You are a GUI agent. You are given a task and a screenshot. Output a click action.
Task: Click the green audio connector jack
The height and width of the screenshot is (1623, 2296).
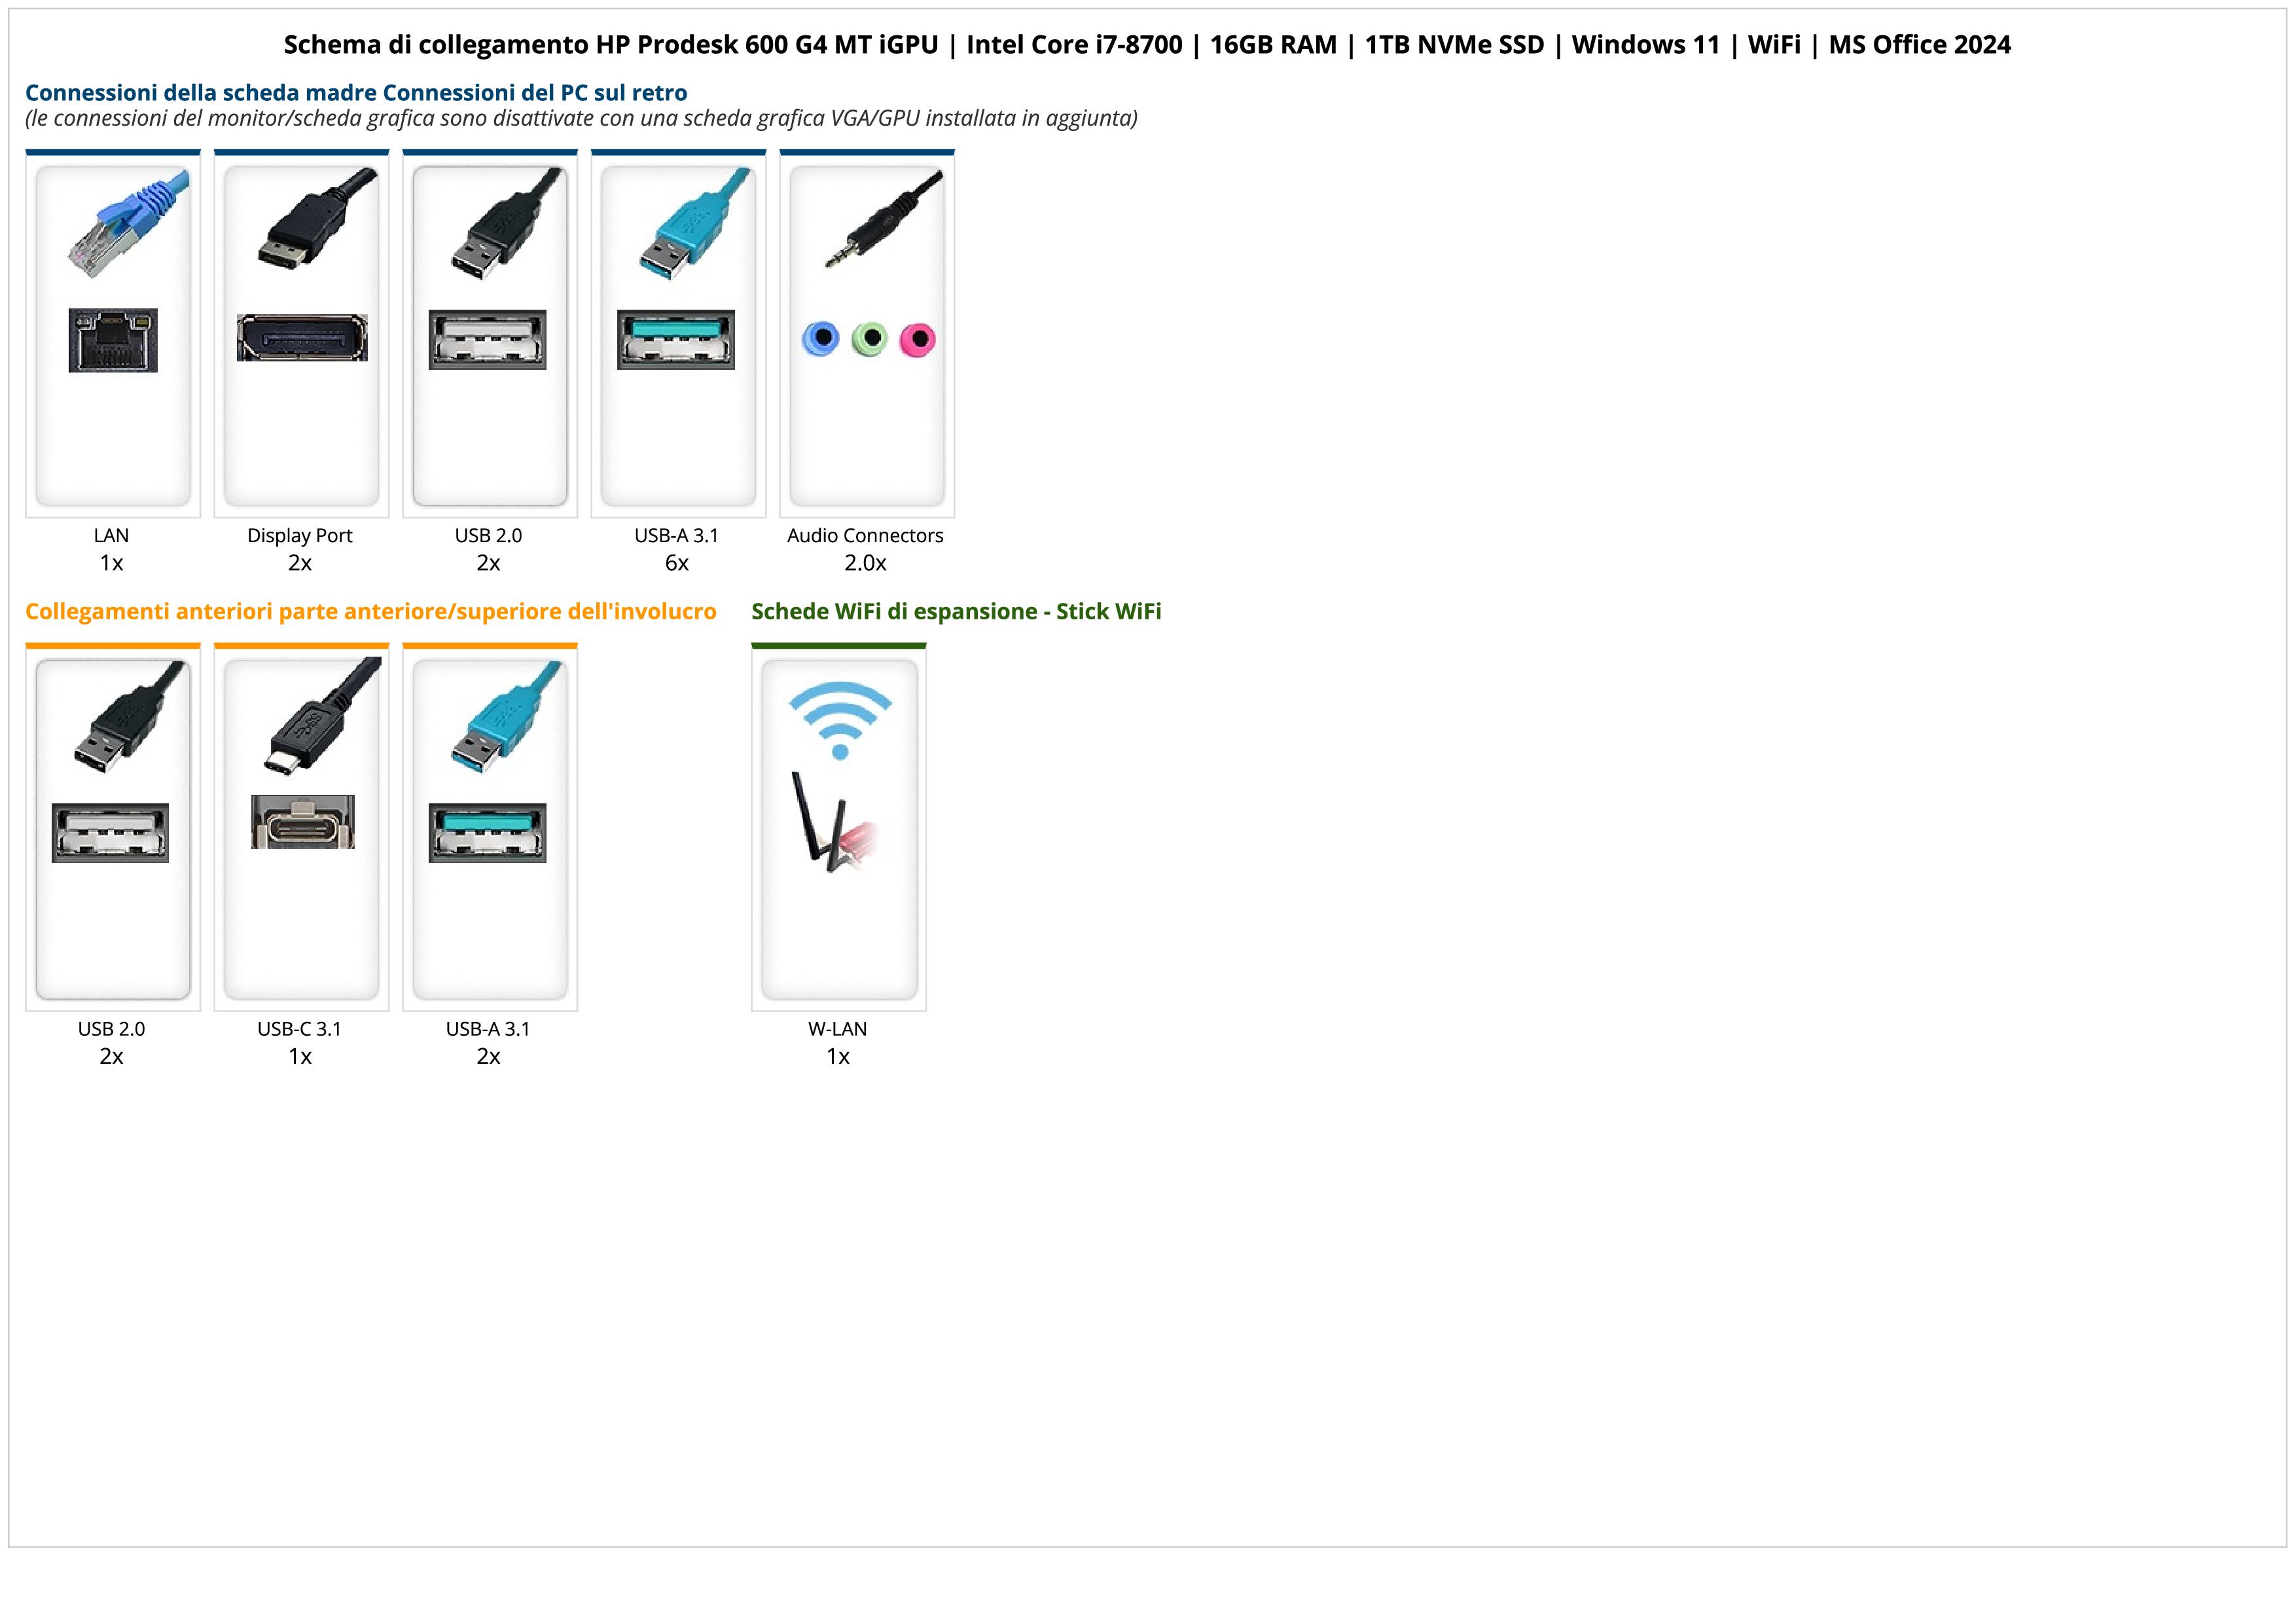point(870,339)
